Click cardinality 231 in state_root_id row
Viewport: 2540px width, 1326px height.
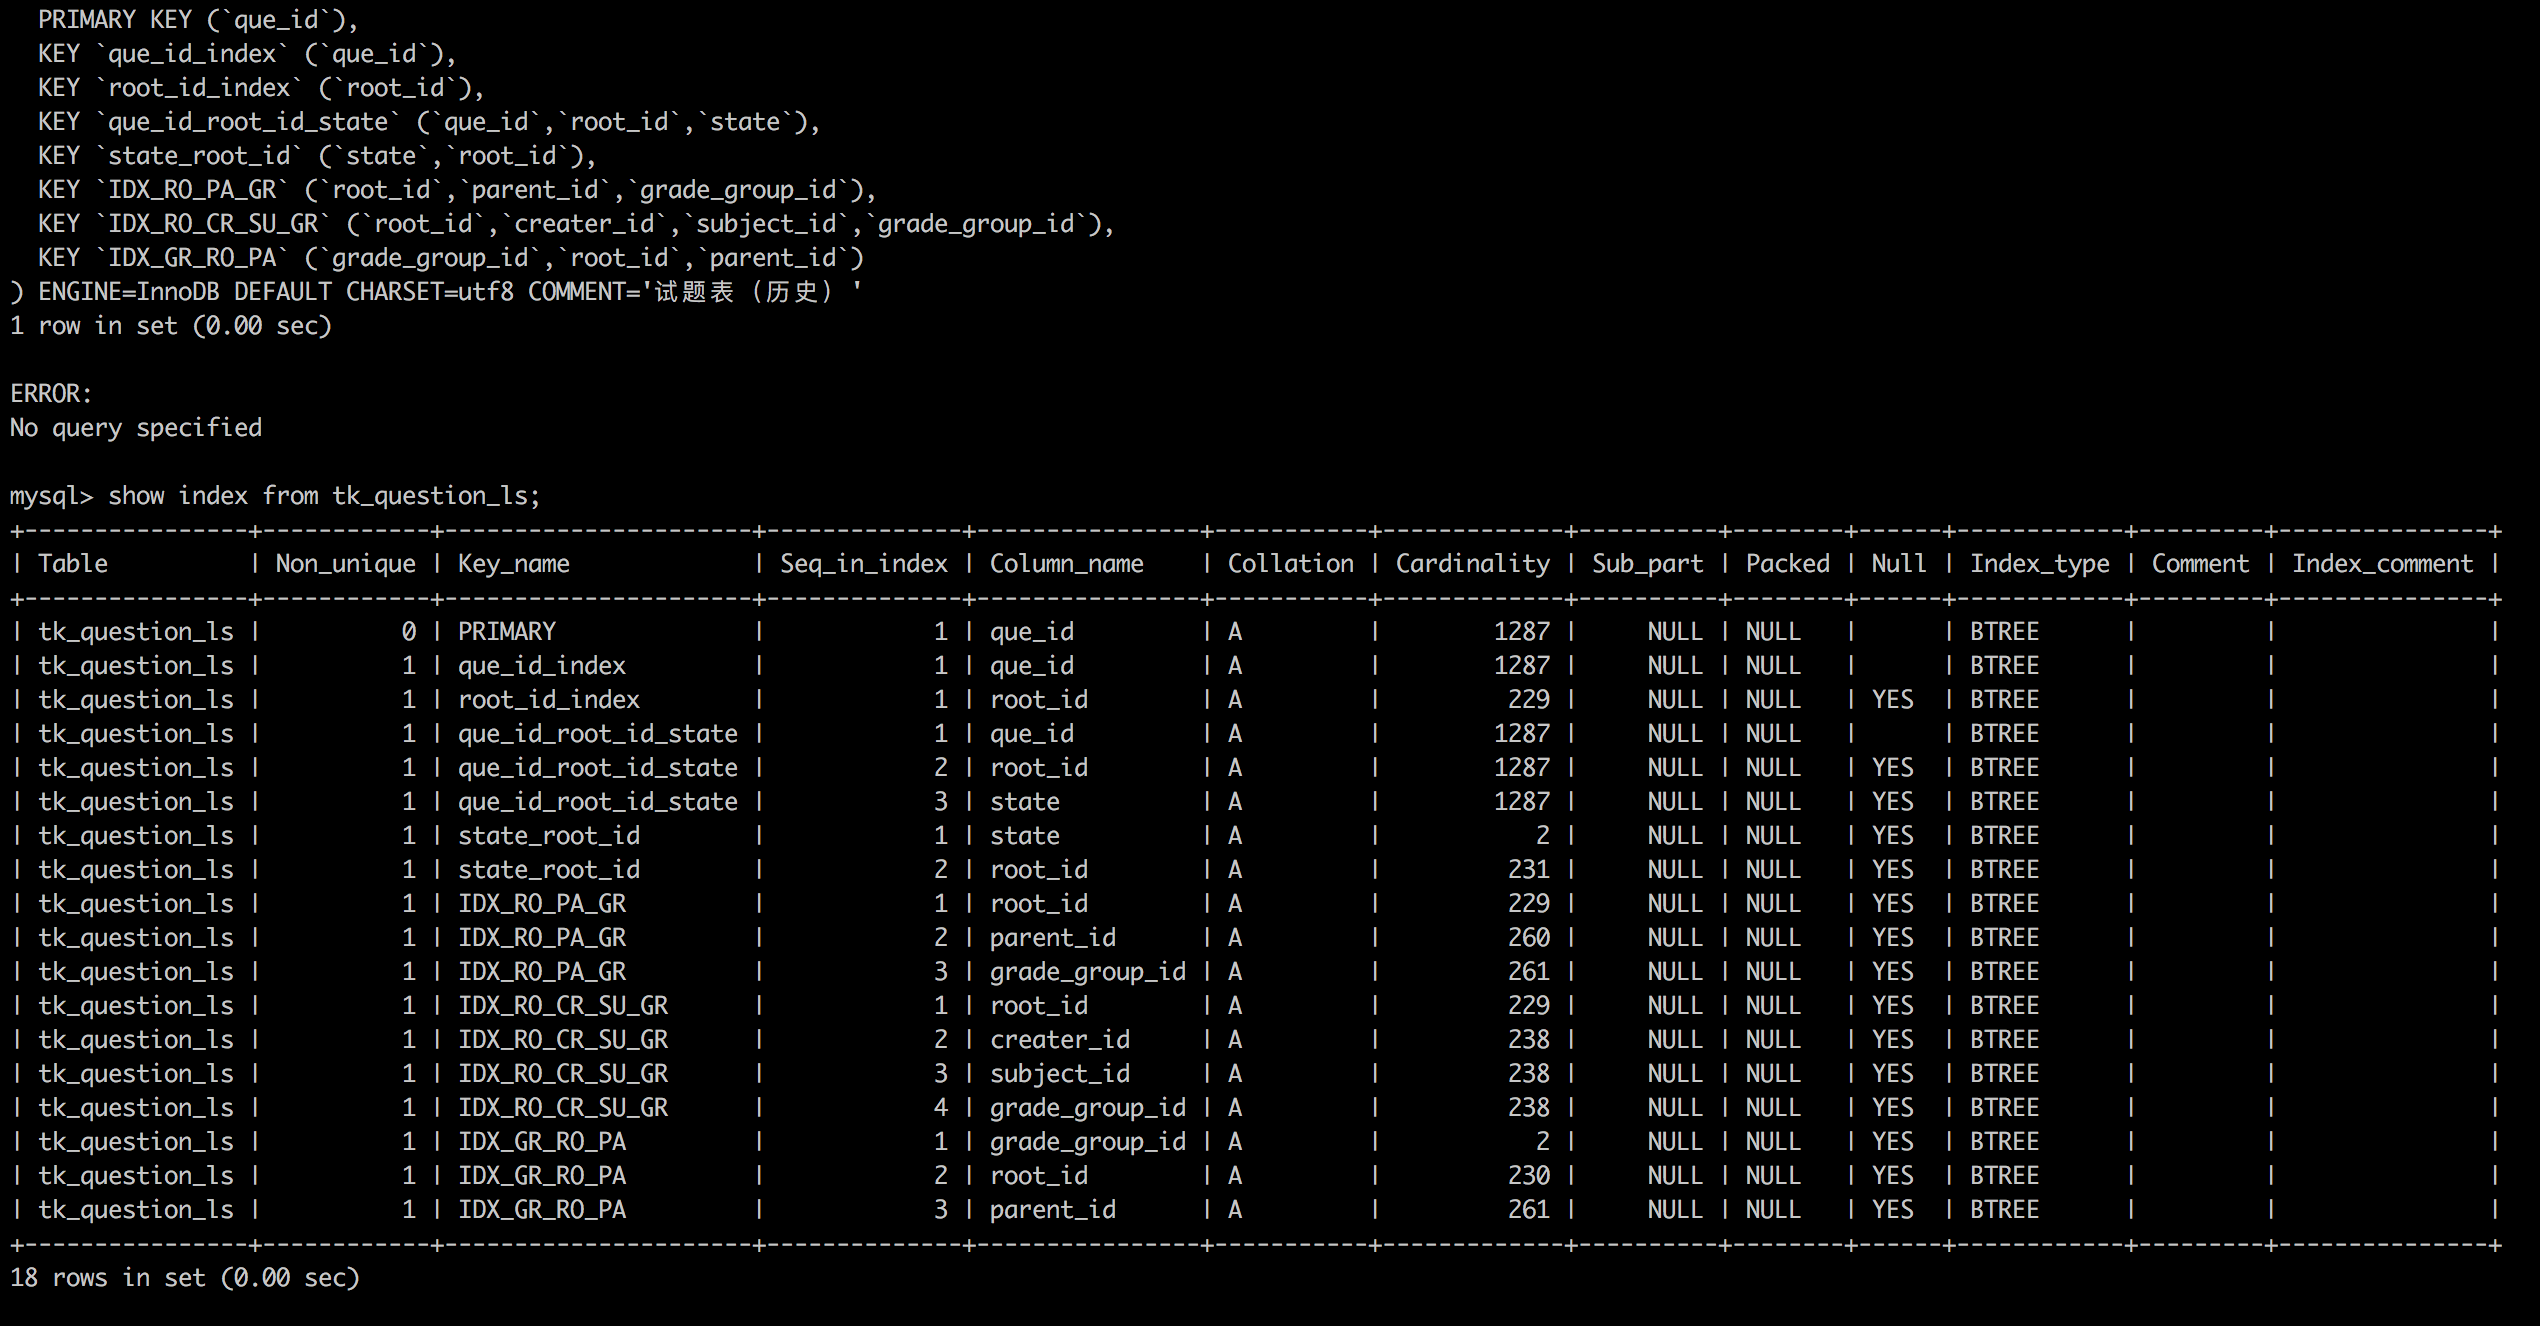click(x=1528, y=870)
